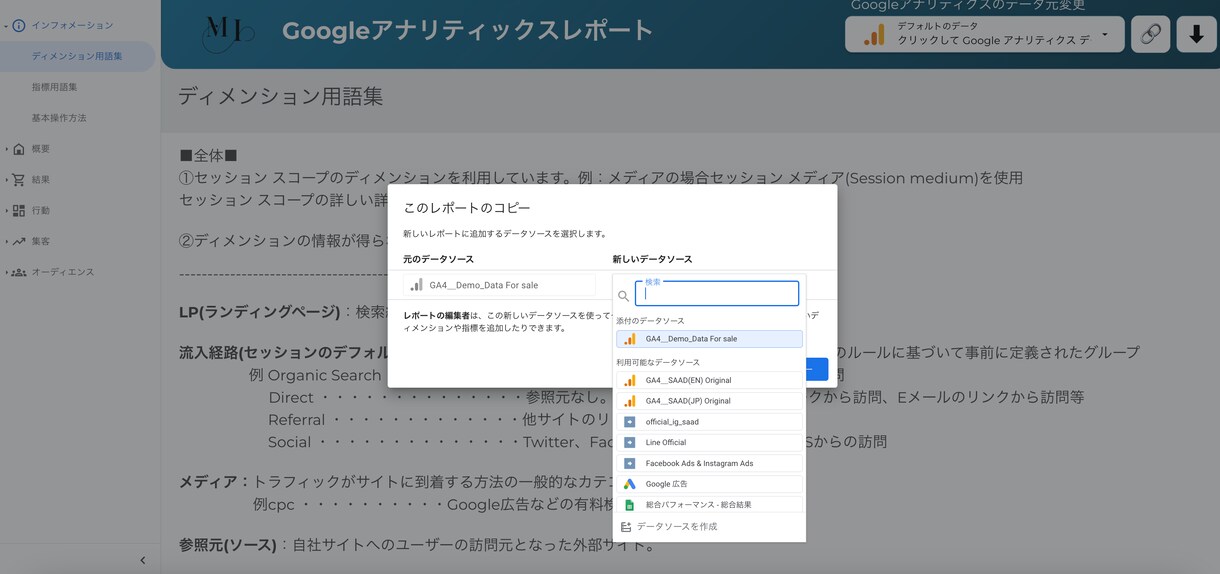Select GA4__Demo_Data For sale under attached data sources
The width and height of the screenshot is (1220, 574).
tap(709, 339)
